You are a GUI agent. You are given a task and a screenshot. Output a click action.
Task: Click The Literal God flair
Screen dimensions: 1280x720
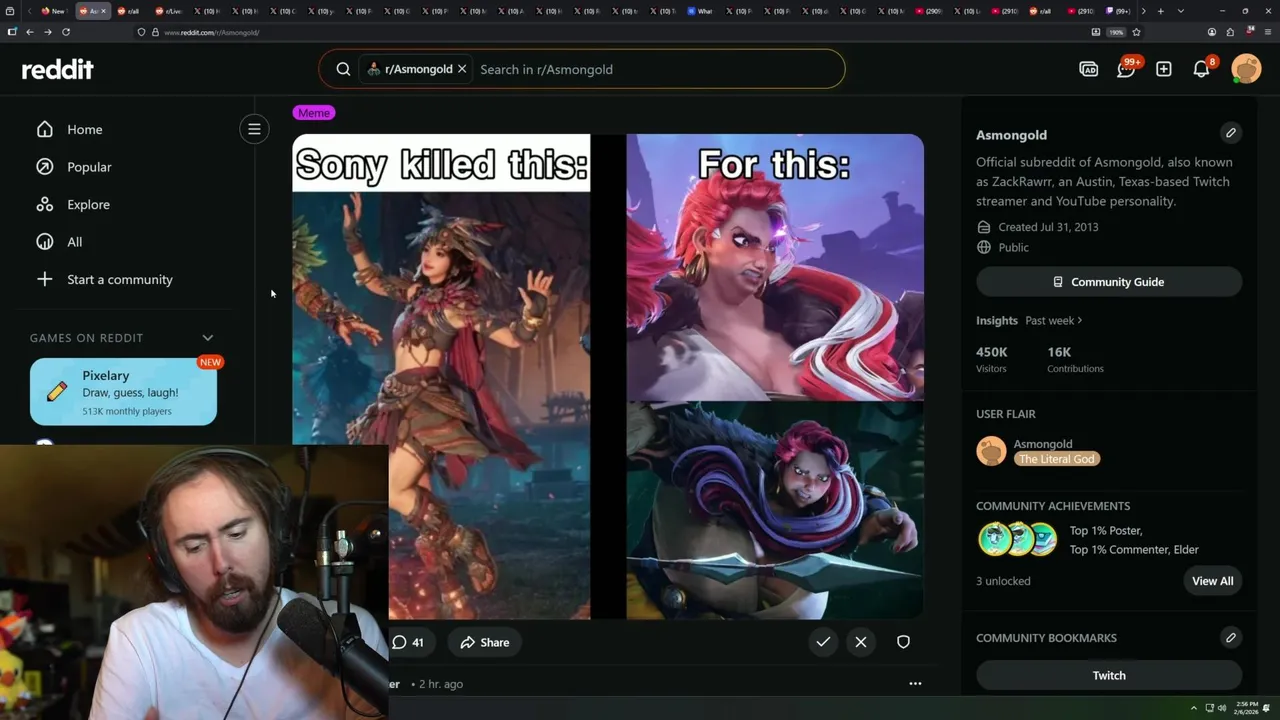pyautogui.click(x=1057, y=459)
